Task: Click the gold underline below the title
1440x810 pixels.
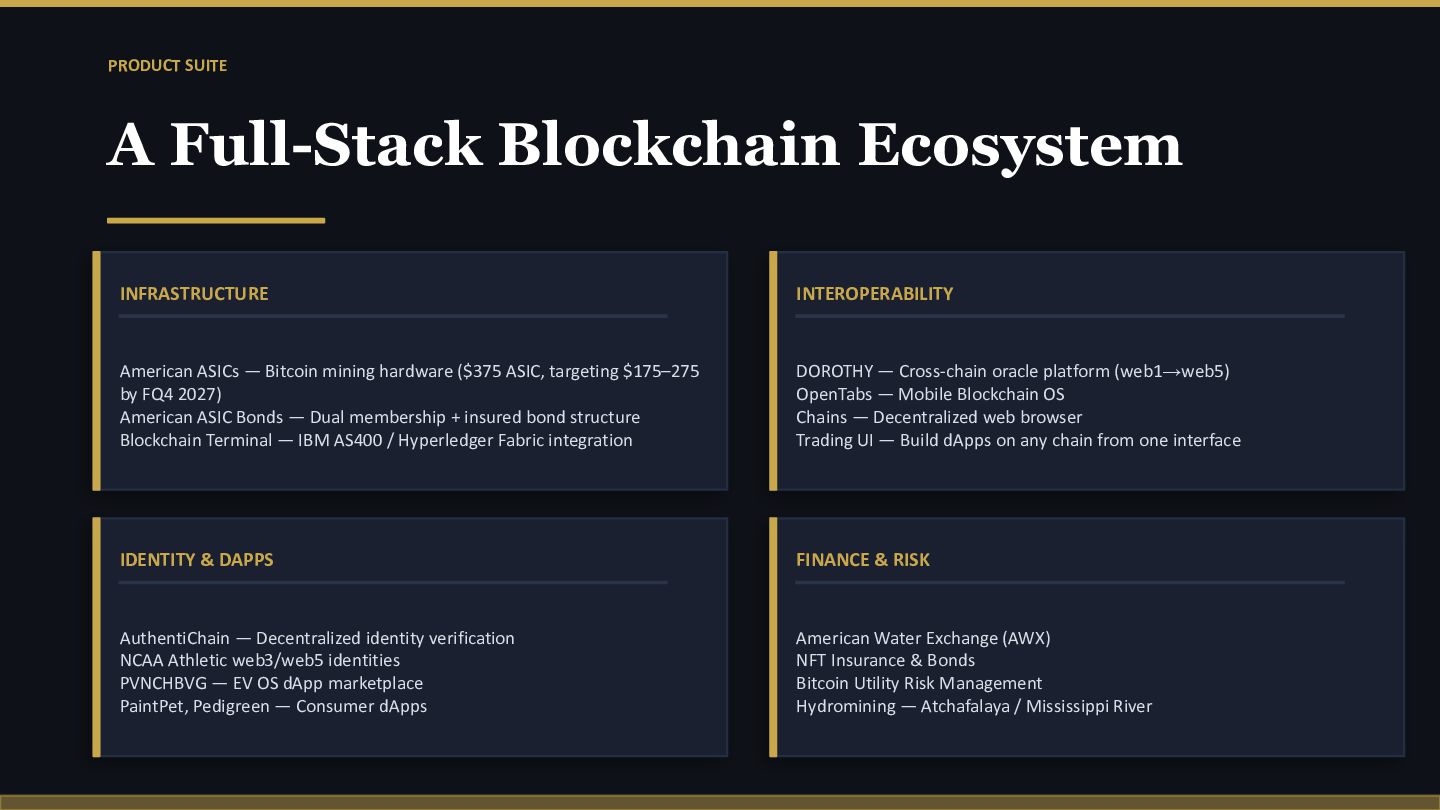Action: (216, 220)
